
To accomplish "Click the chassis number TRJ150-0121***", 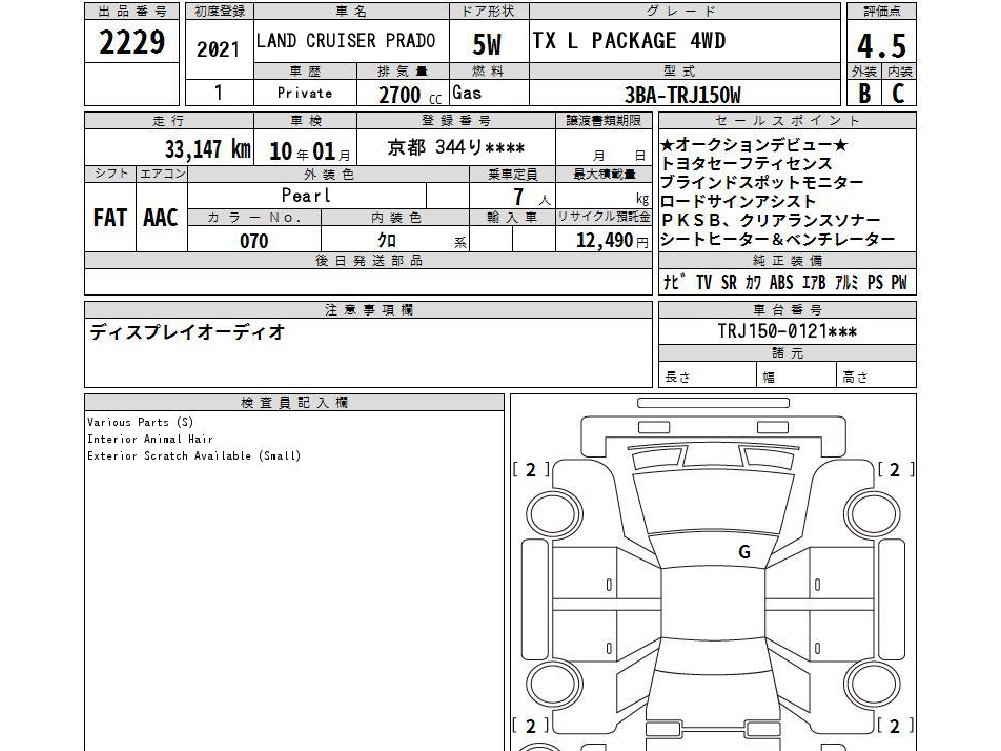I will (787, 331).
